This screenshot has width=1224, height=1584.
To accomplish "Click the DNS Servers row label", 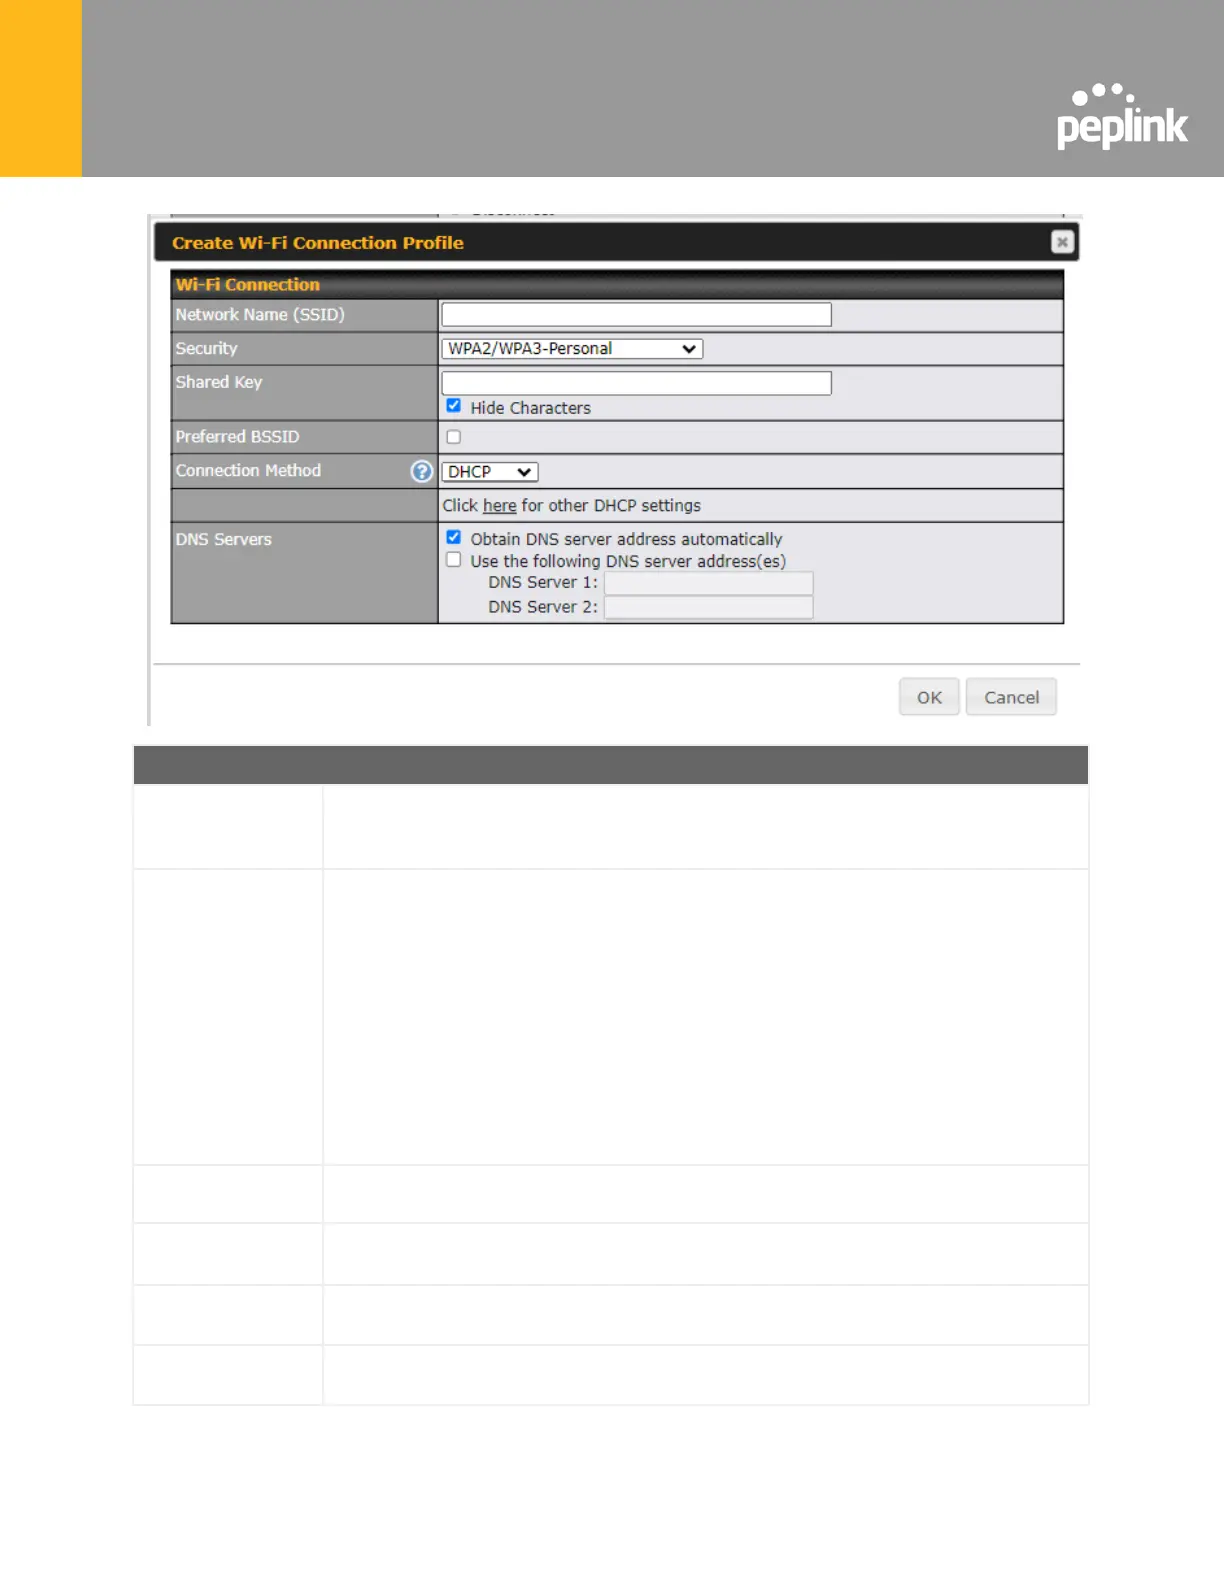I will (224, 540).
